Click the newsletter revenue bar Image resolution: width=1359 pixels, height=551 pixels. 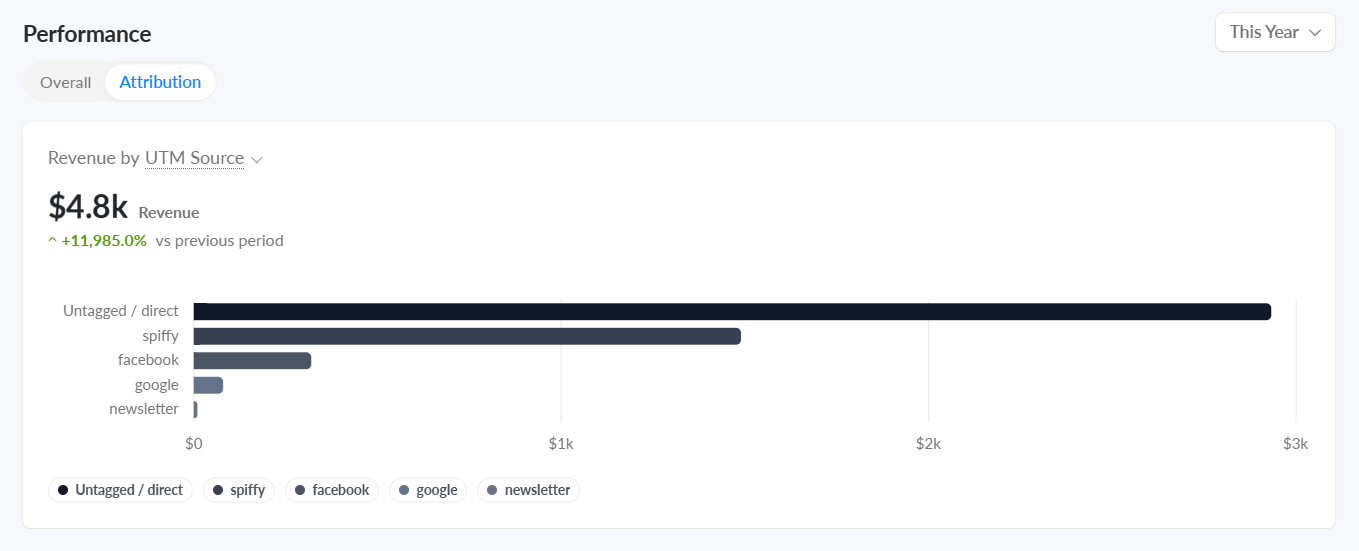pos(195,409)
